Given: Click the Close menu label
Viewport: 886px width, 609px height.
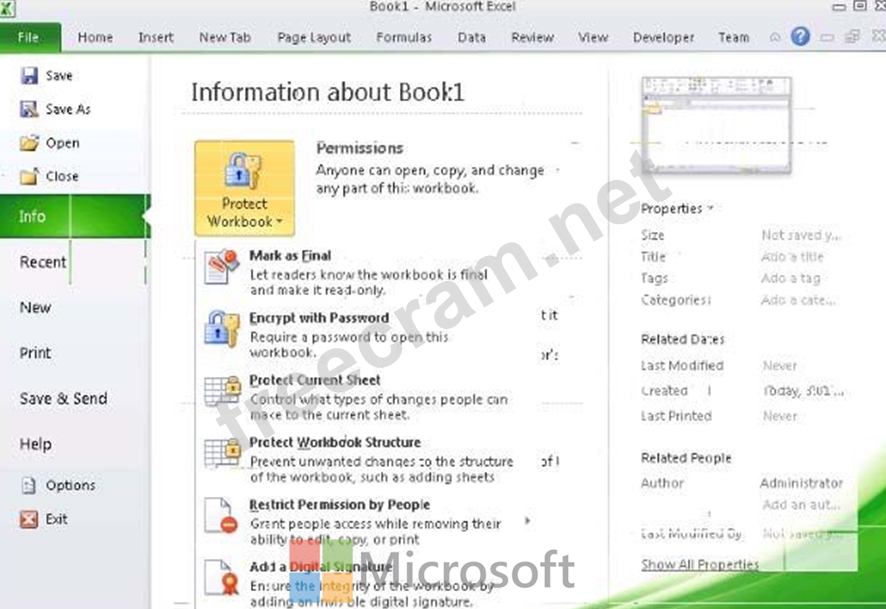Looking at the screenshot, I should [62, 176].
